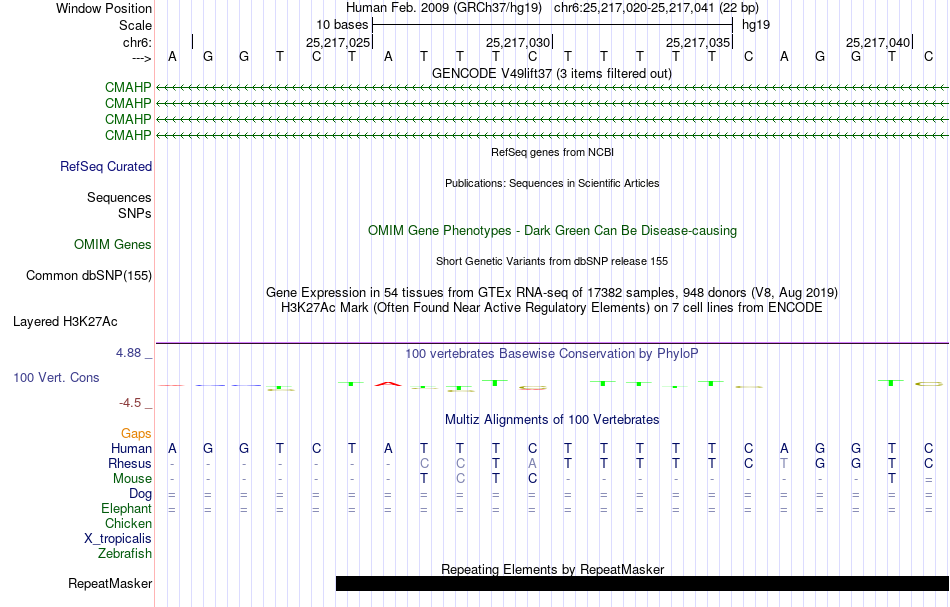Image resolution: width=950 pixels, height=607 pixels.
Task: Click the hg19 label beside the scale bar
Action: tap(756, 25)
